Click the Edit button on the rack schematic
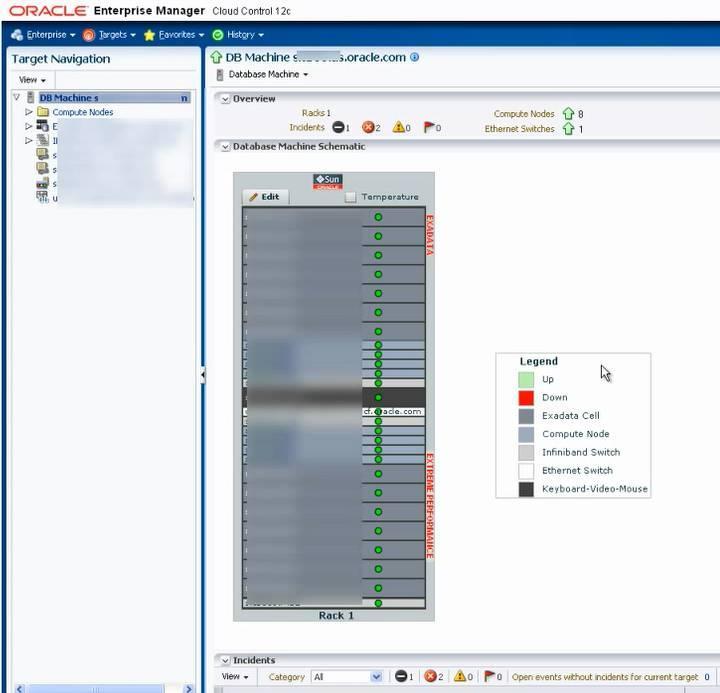 [264, 197]
